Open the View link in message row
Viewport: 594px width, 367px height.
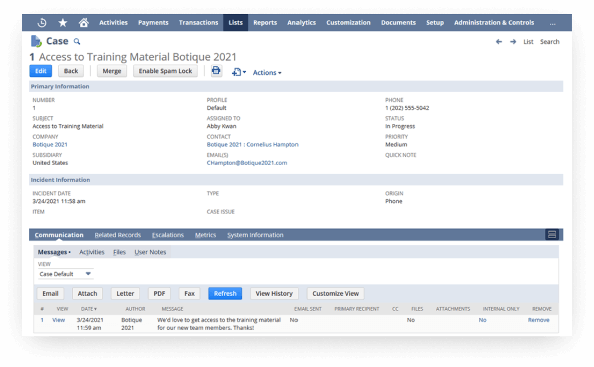click(x=59, y=320)
